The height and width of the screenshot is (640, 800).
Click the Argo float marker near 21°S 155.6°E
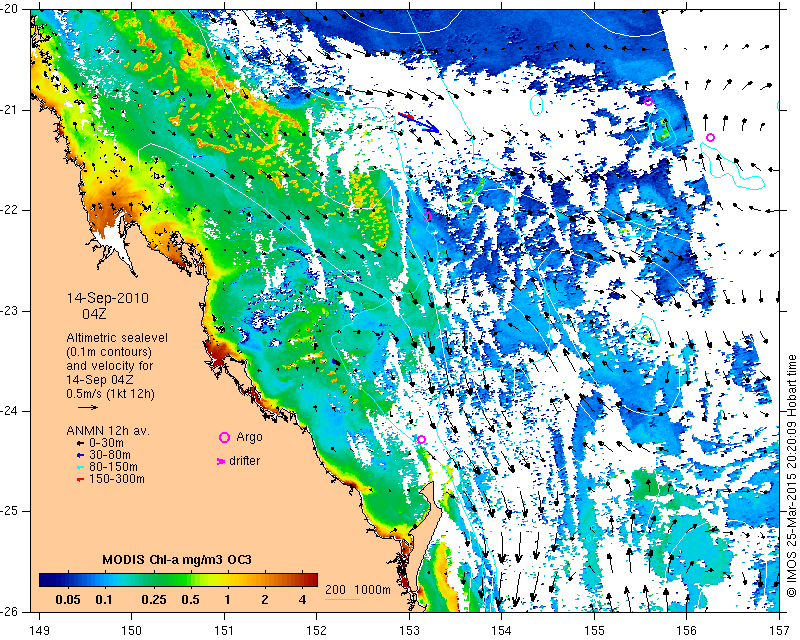click(648, 101)
